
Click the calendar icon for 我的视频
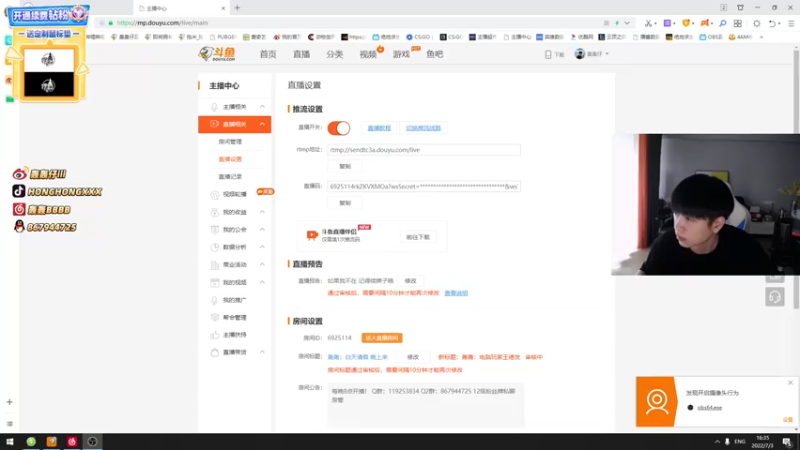[x=215, y=282]
